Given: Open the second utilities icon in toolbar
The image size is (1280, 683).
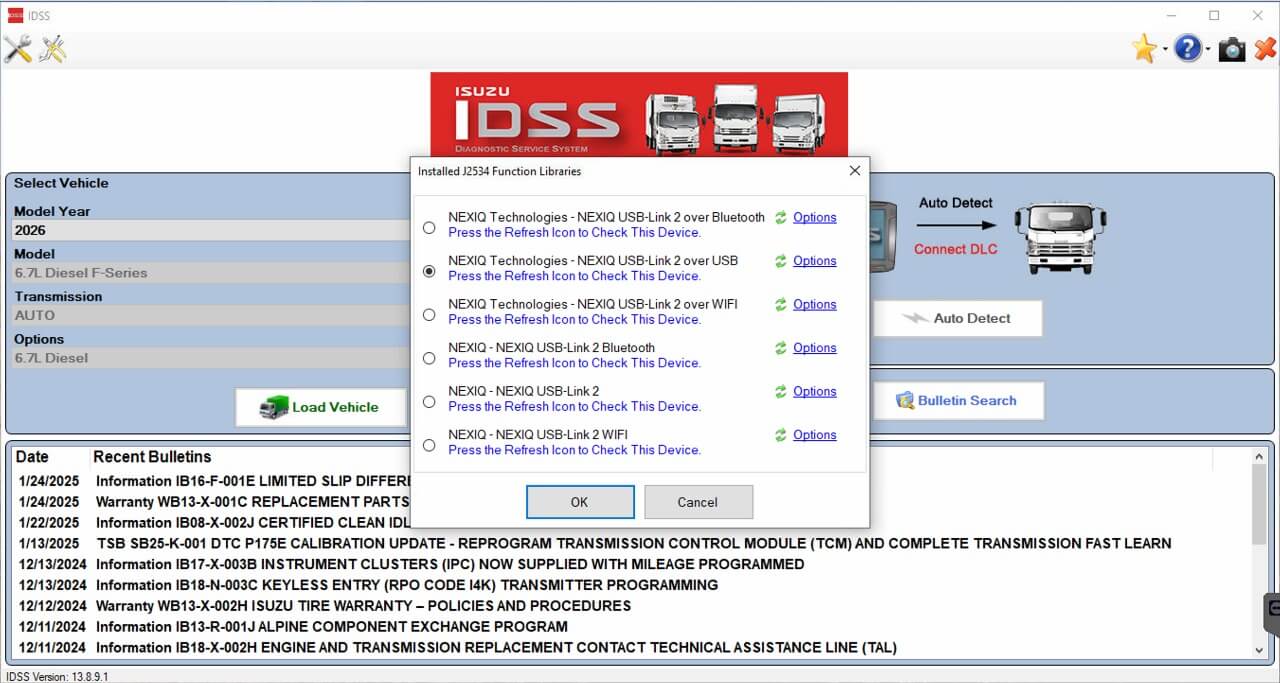Looking at the screenshot, I should 52,48.
